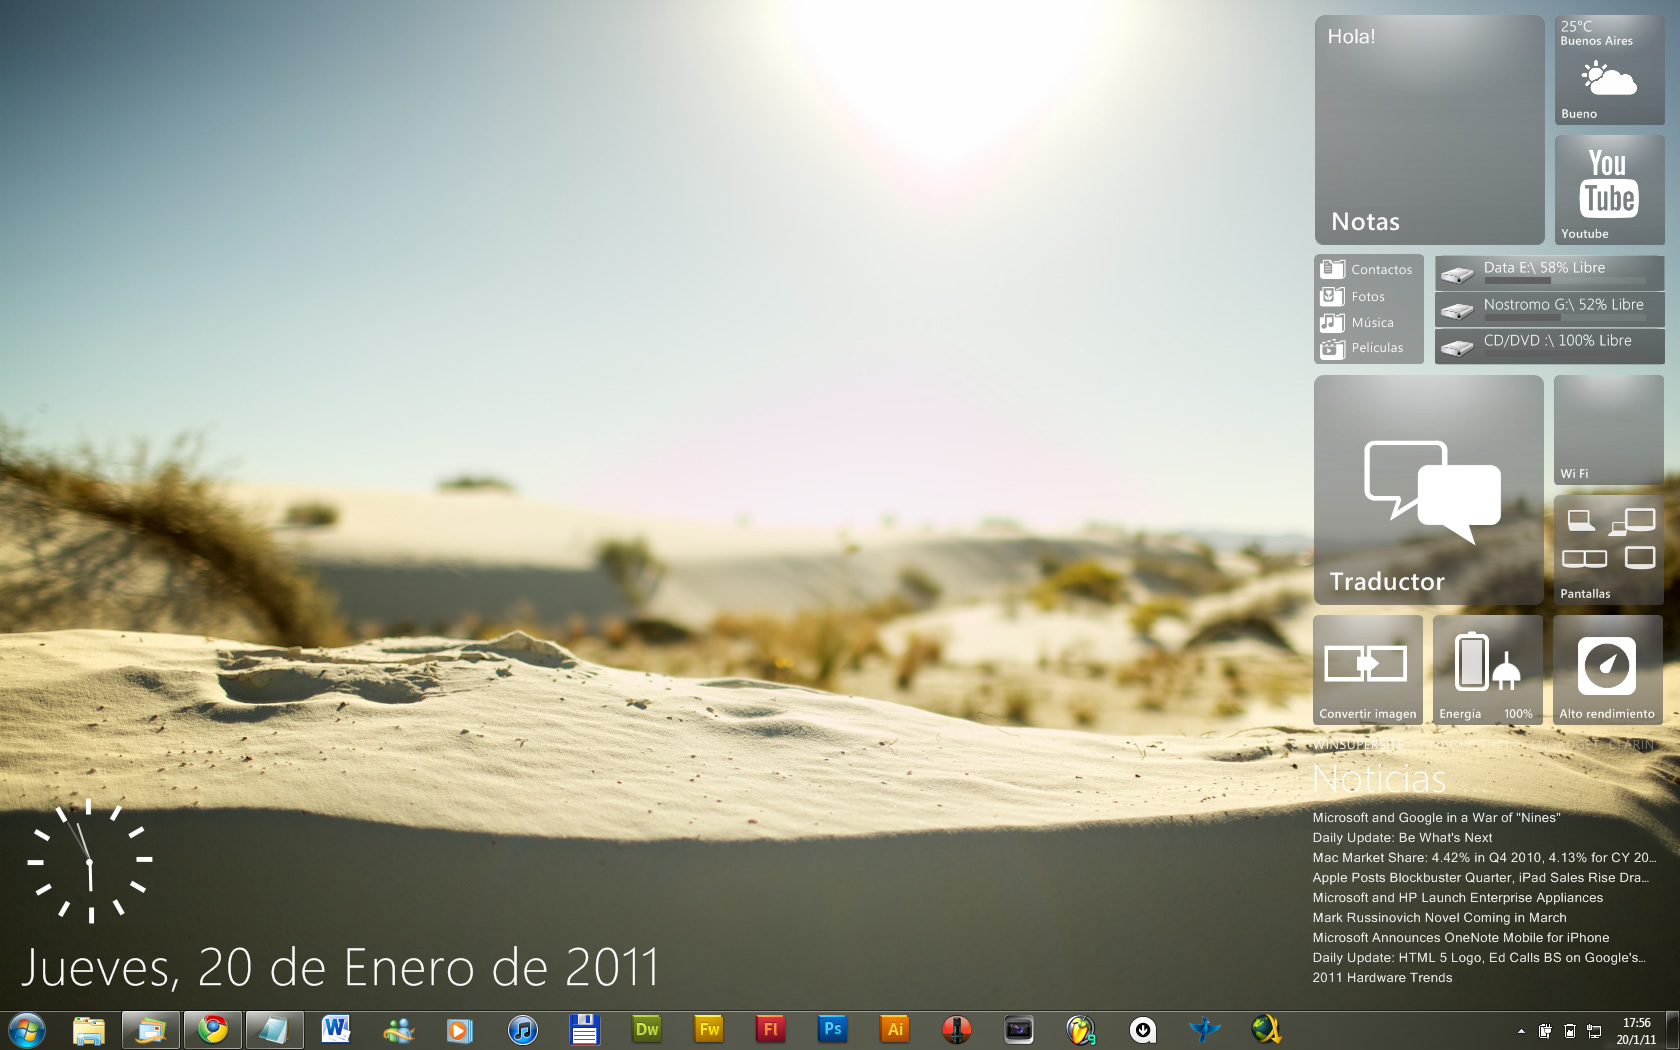Screen dimensions: 1680x1050
Task: Open the Notas notes tile
Action: [1430, 130]
